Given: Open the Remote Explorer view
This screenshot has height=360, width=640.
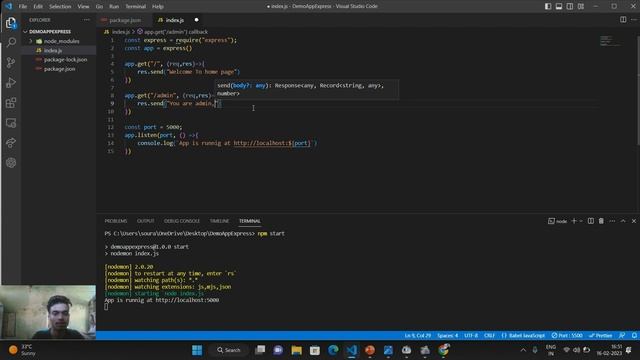Looking at the screenshot, I should (11, 122).
